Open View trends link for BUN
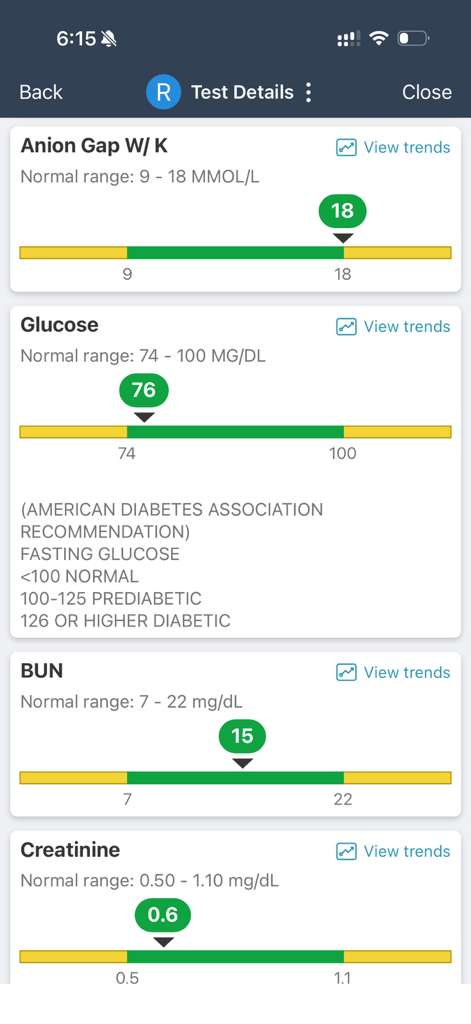 pyautogui.click(x=407, y=672)
